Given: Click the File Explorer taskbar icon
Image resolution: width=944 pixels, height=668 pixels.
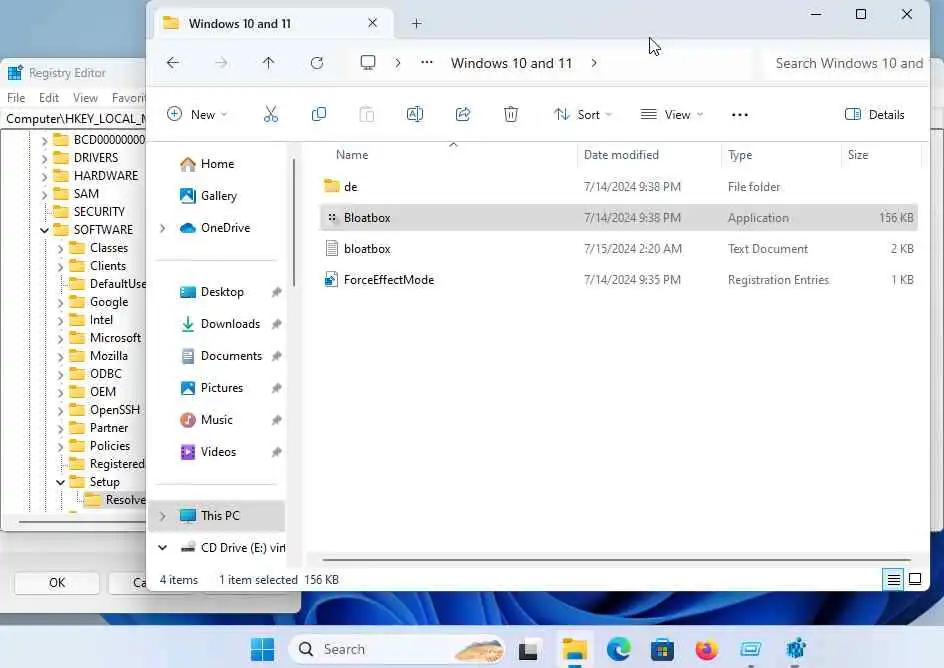Looking at the screenshot, I should click(574, 649).
